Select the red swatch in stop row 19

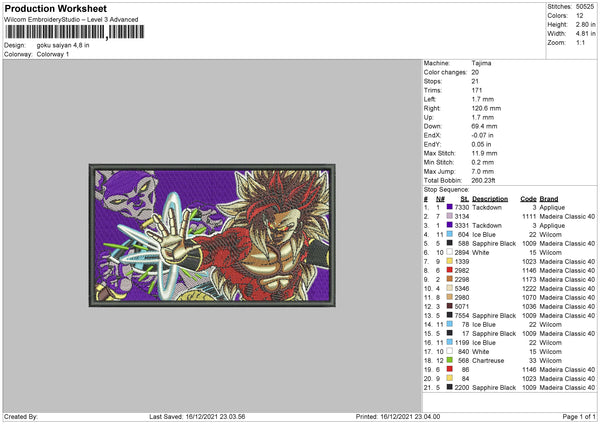[x=450, y=369]
